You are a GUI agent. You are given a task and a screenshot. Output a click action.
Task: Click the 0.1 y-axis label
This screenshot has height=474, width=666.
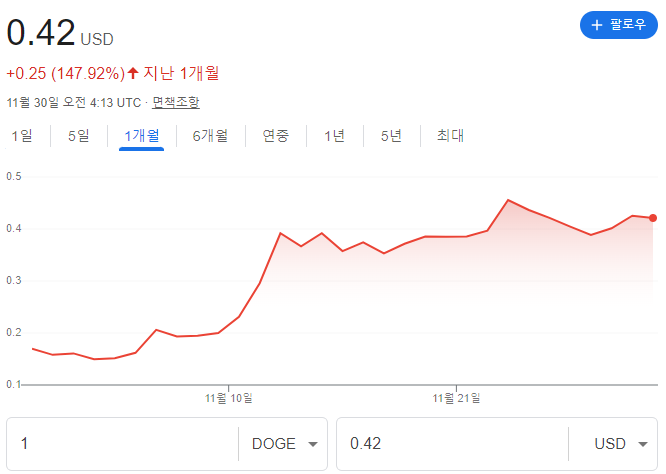[x=13, y=384]
